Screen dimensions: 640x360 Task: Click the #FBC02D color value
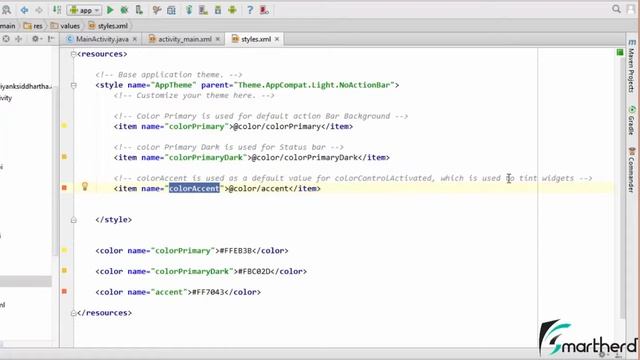tap(254, 271)
